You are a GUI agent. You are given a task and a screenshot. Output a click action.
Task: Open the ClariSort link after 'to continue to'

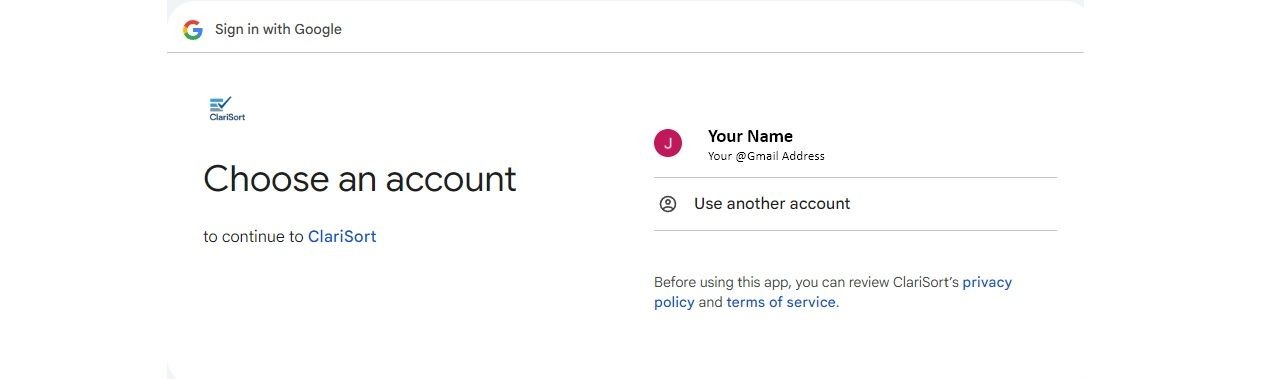point(342,237)
